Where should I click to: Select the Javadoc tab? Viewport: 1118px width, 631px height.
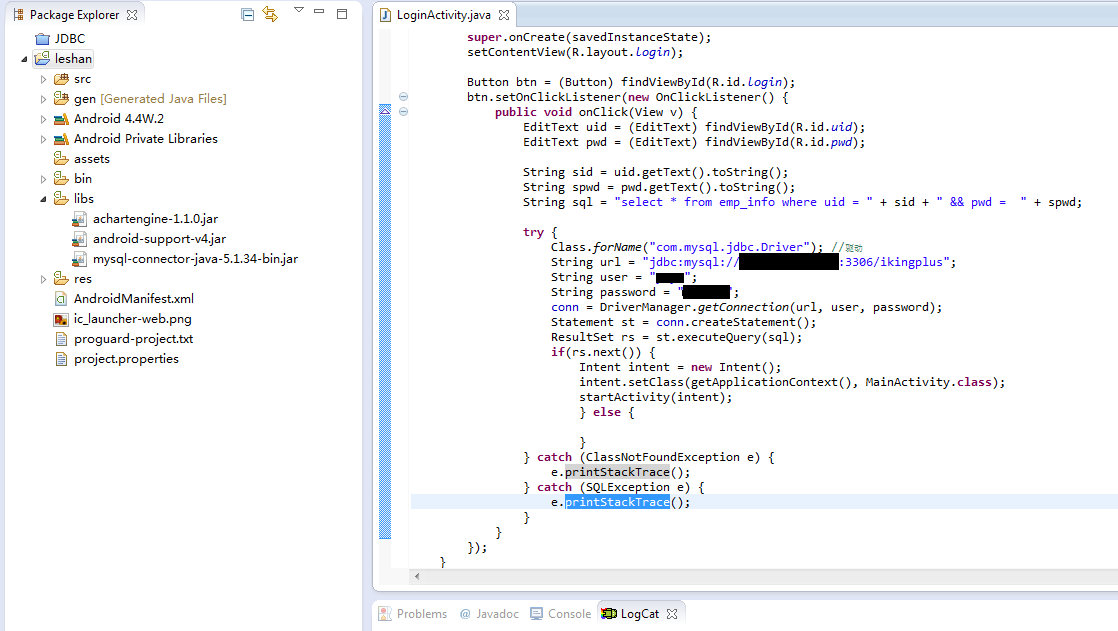point(489,613)
